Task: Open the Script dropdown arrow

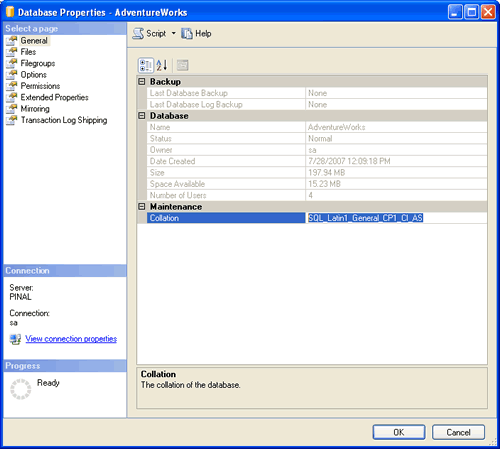Action: pyautogui.click(x=173, y=33)
